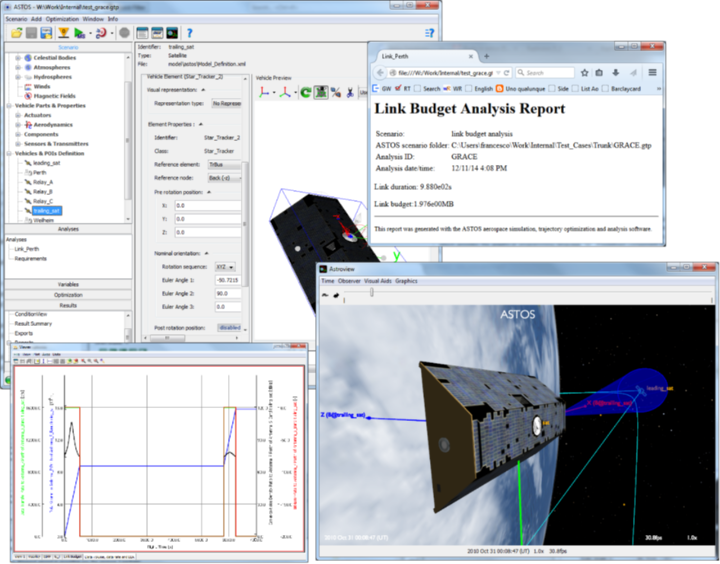Viewport: 720px width, 564px height.
Task: Close the Link_Perth browser tab
Action: [471, 56]
